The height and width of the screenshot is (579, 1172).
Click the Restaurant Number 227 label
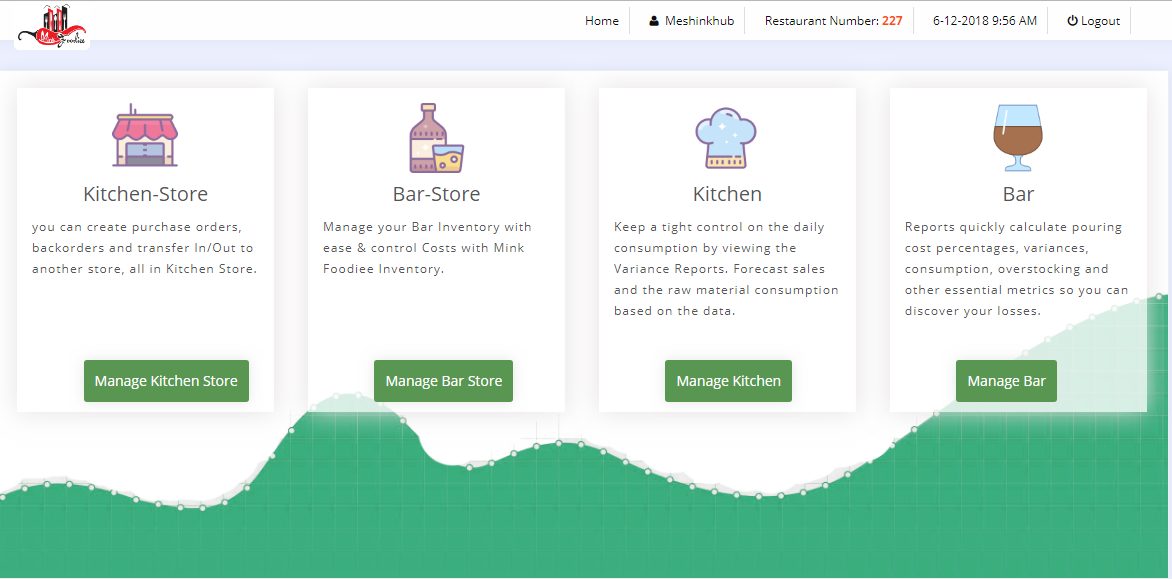click(833, 21)
